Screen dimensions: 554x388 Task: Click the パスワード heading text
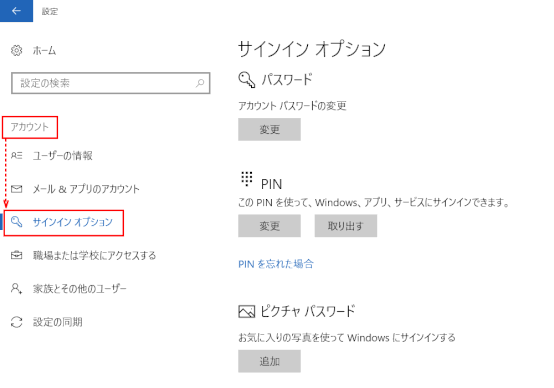[287, 80]
